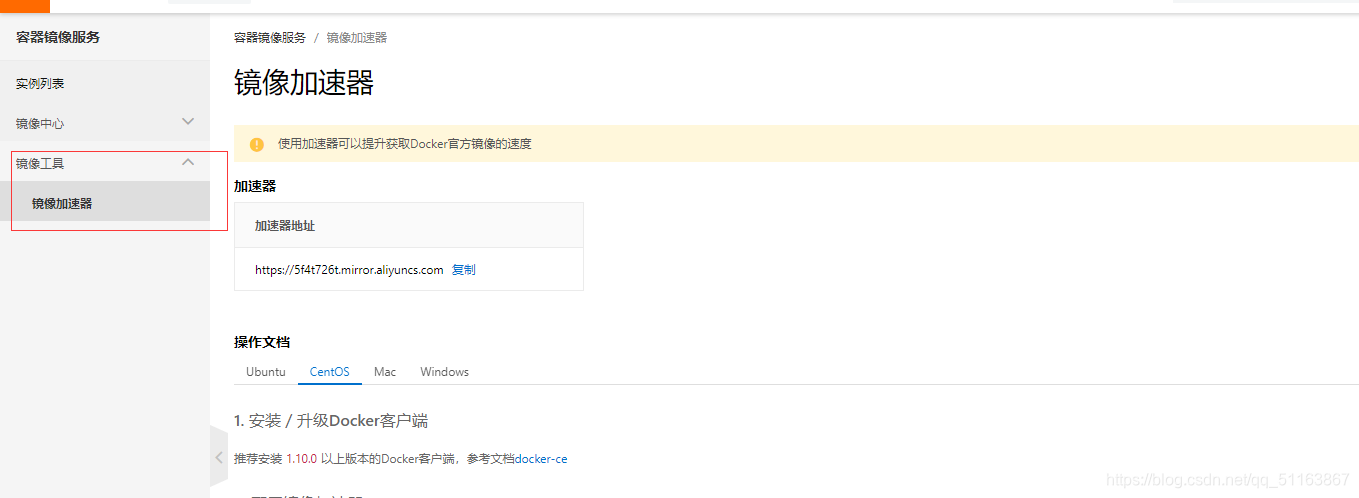The width and height of the screenshot is (1359, 498).
Task: Switch to the Ubuntu tab
Action: click(266, 372)
